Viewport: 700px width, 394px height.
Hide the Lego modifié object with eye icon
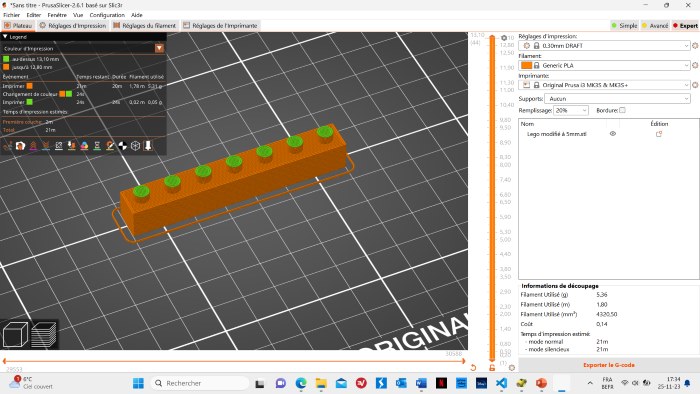pyautogui.click(x=612, y=134)
